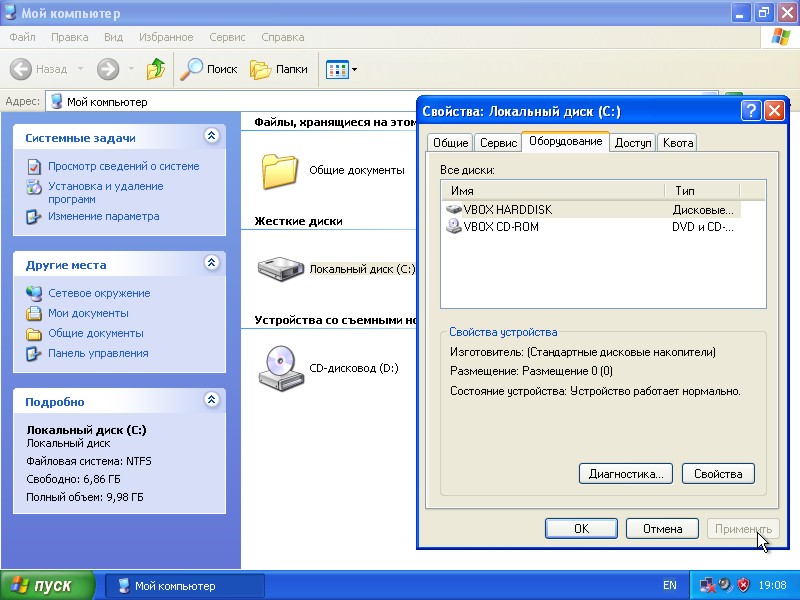The image size is (800, 600).
Task: Click the Диагностика... button
Action: [626, 474]
